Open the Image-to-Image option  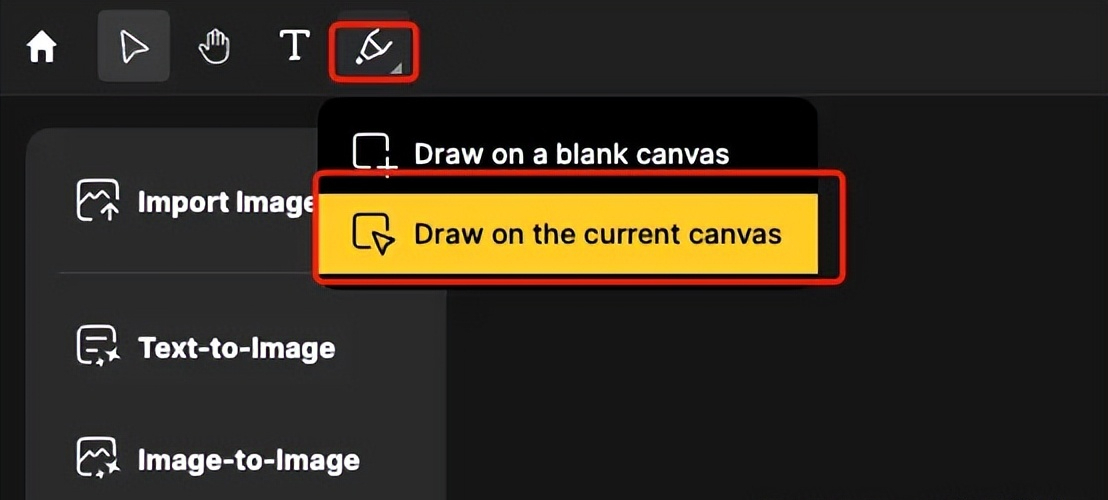pyautogui.click(x=248, y=460)
